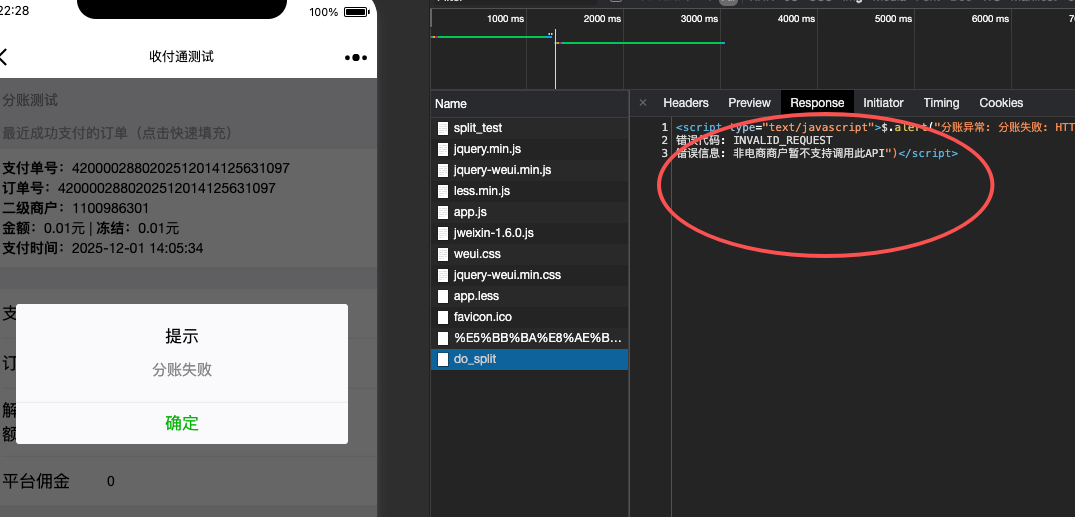
Task: Select the app.js request
Action: 529,212
